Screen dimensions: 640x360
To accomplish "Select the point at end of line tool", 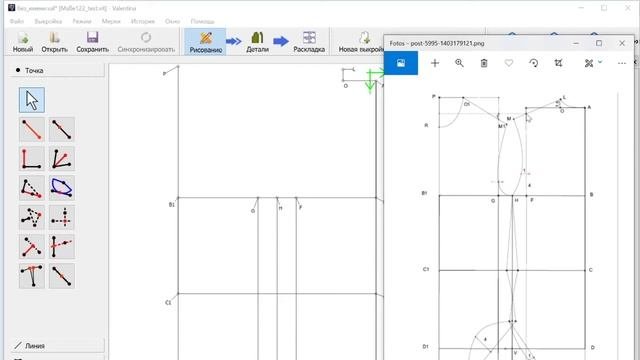I will [32, 129].
